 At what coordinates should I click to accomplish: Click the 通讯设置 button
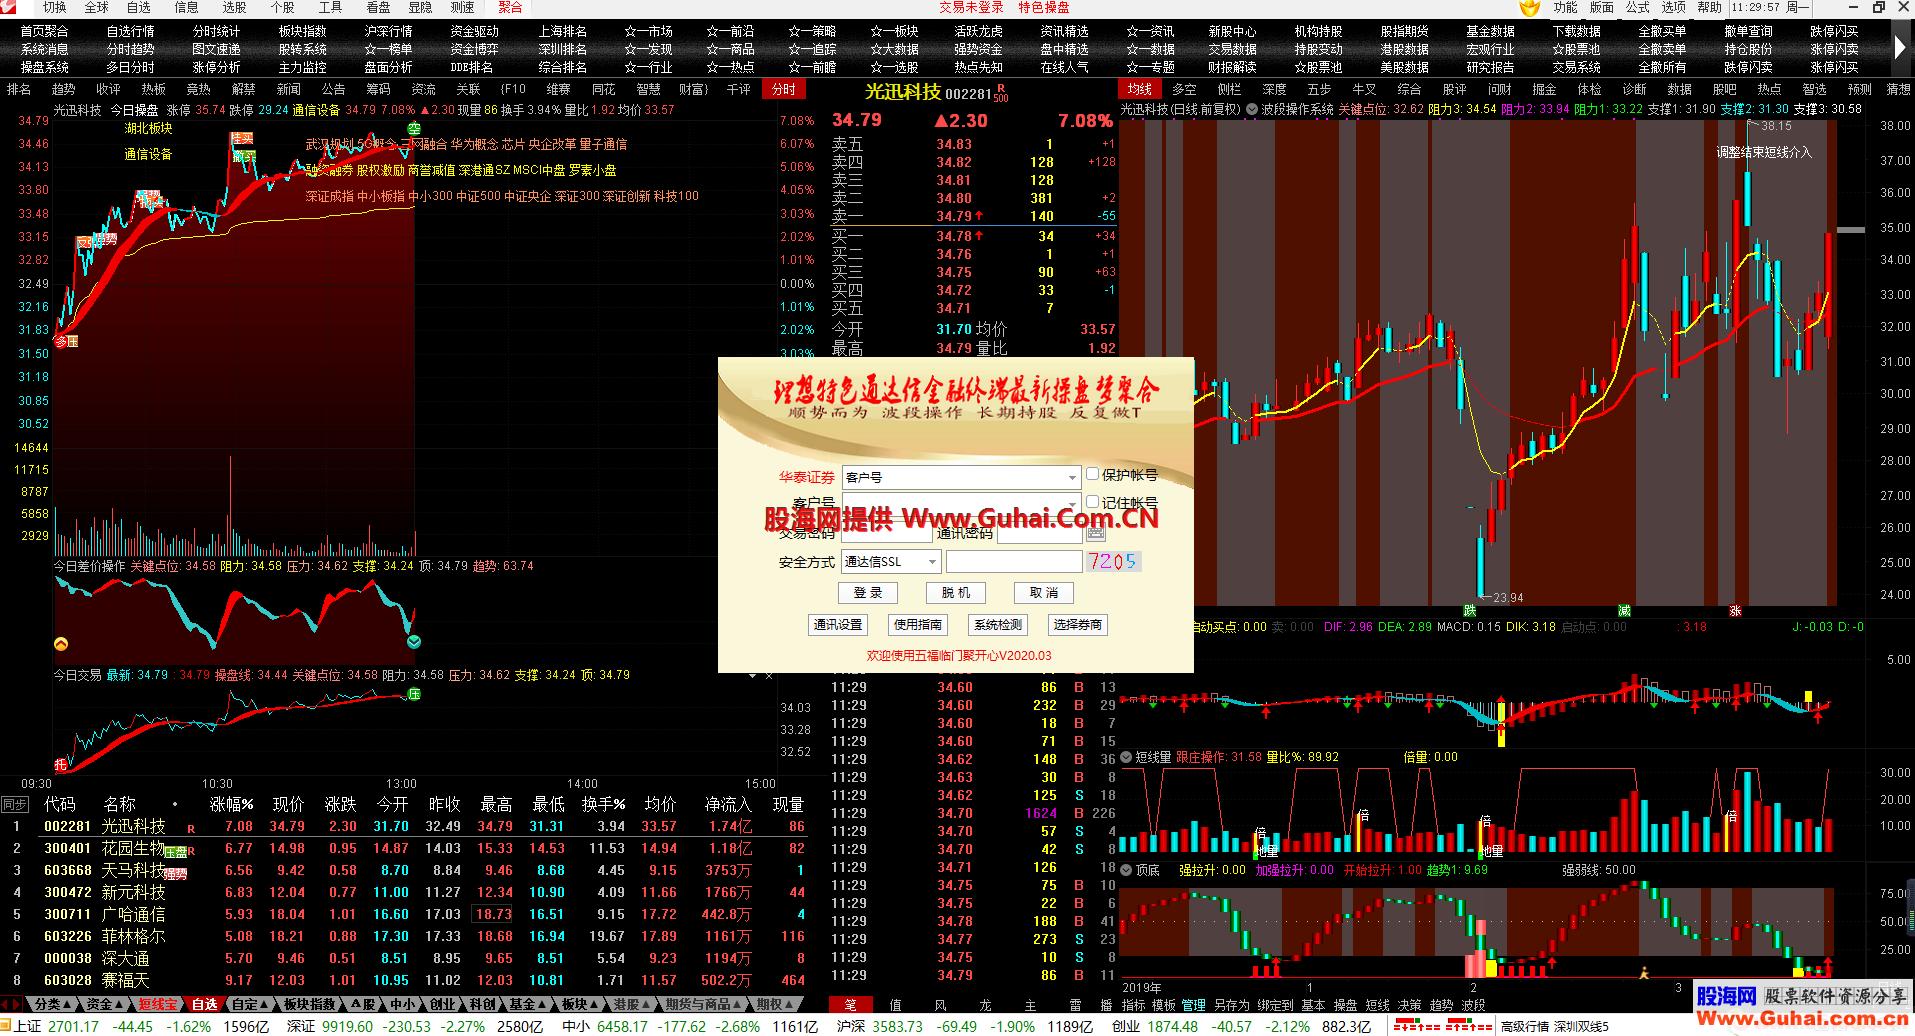pos(838,625)
